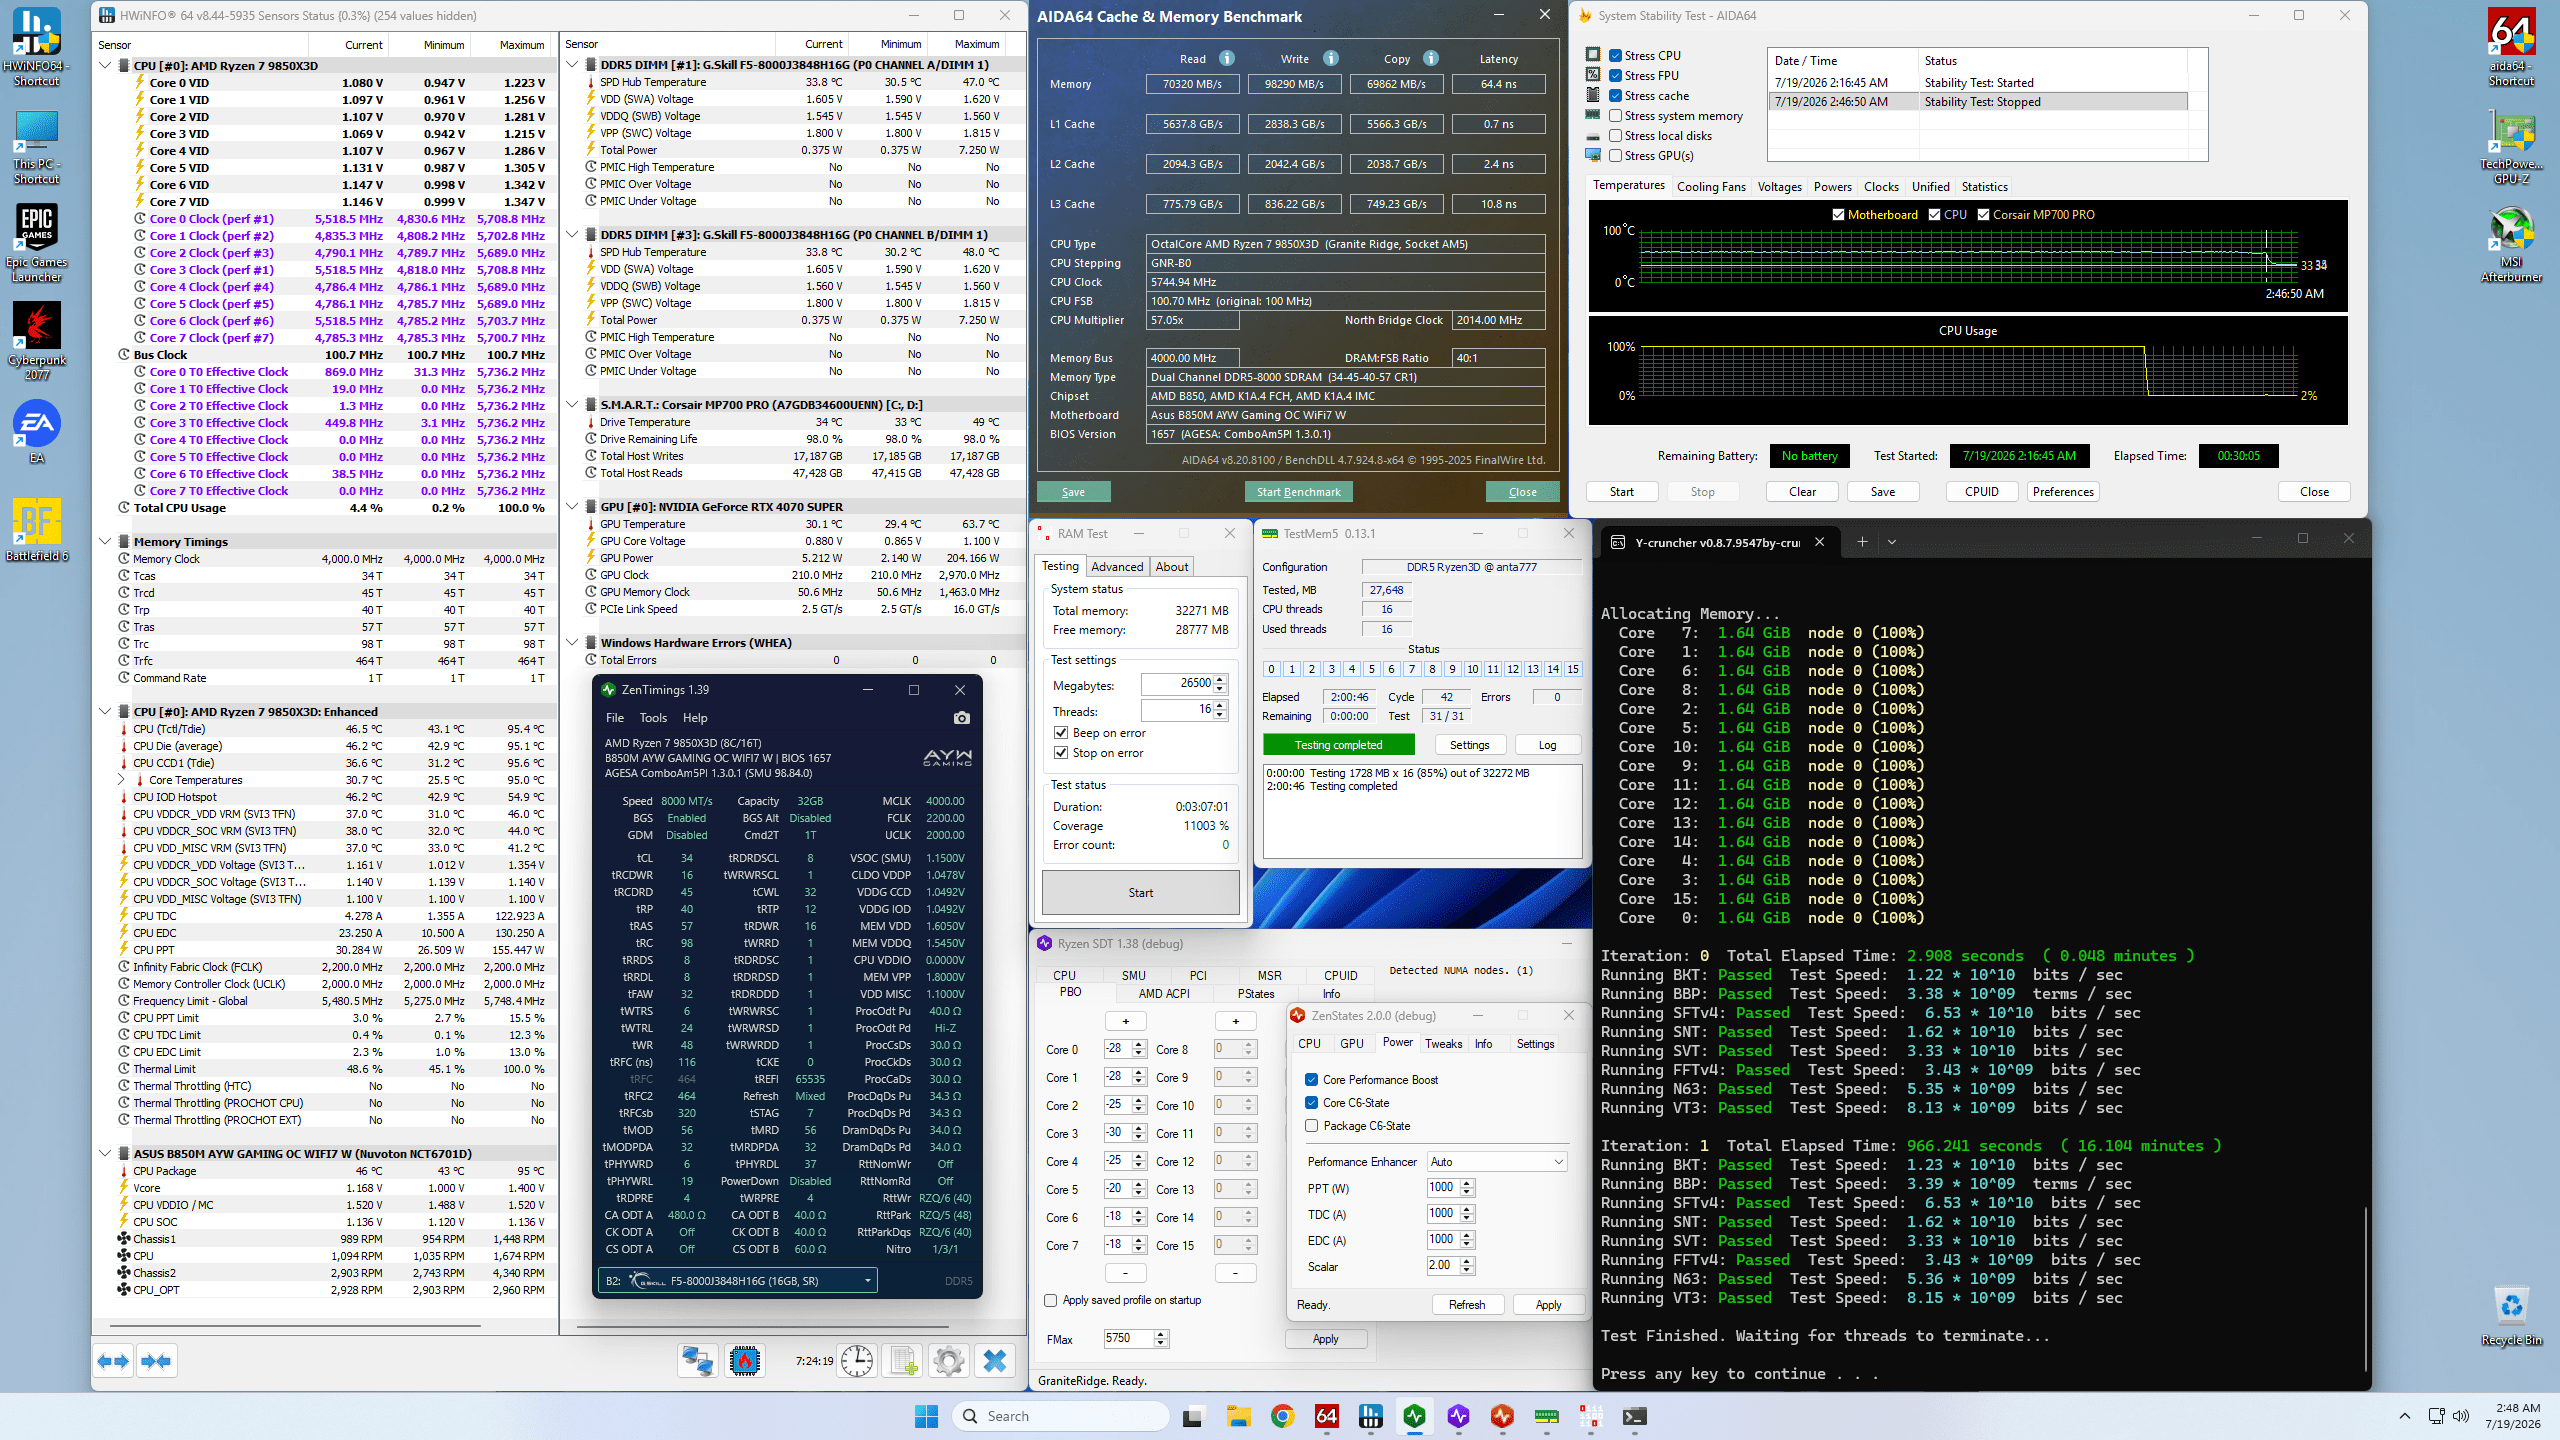Click the HWiNFO chip-with-flame toolbar icon
The image size is (2560, 1440).
click(x=745, y=1361)
